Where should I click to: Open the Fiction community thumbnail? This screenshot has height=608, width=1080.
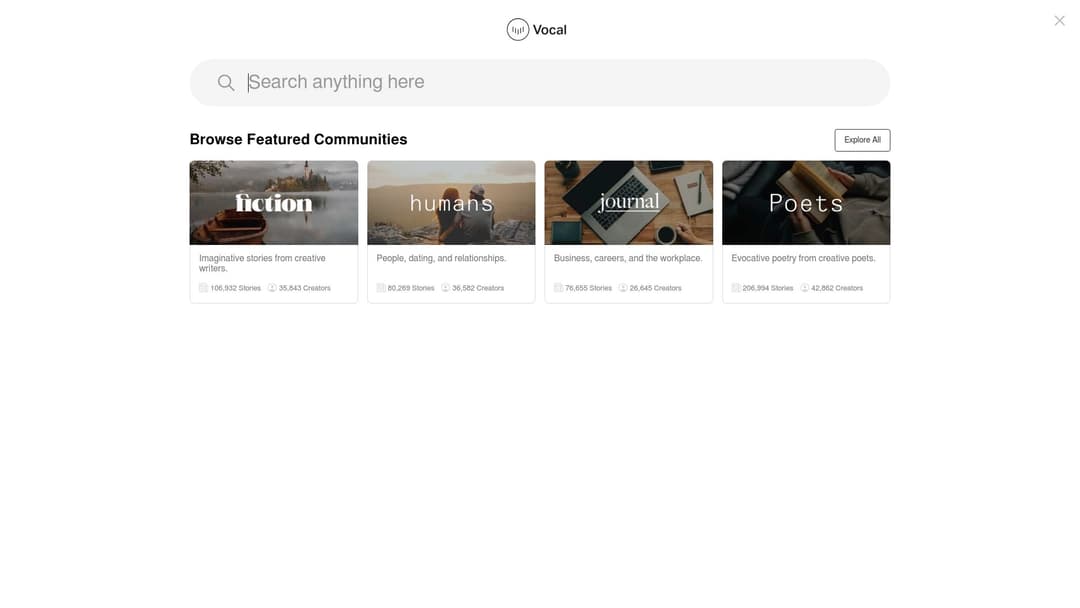[x=274, y=202]
